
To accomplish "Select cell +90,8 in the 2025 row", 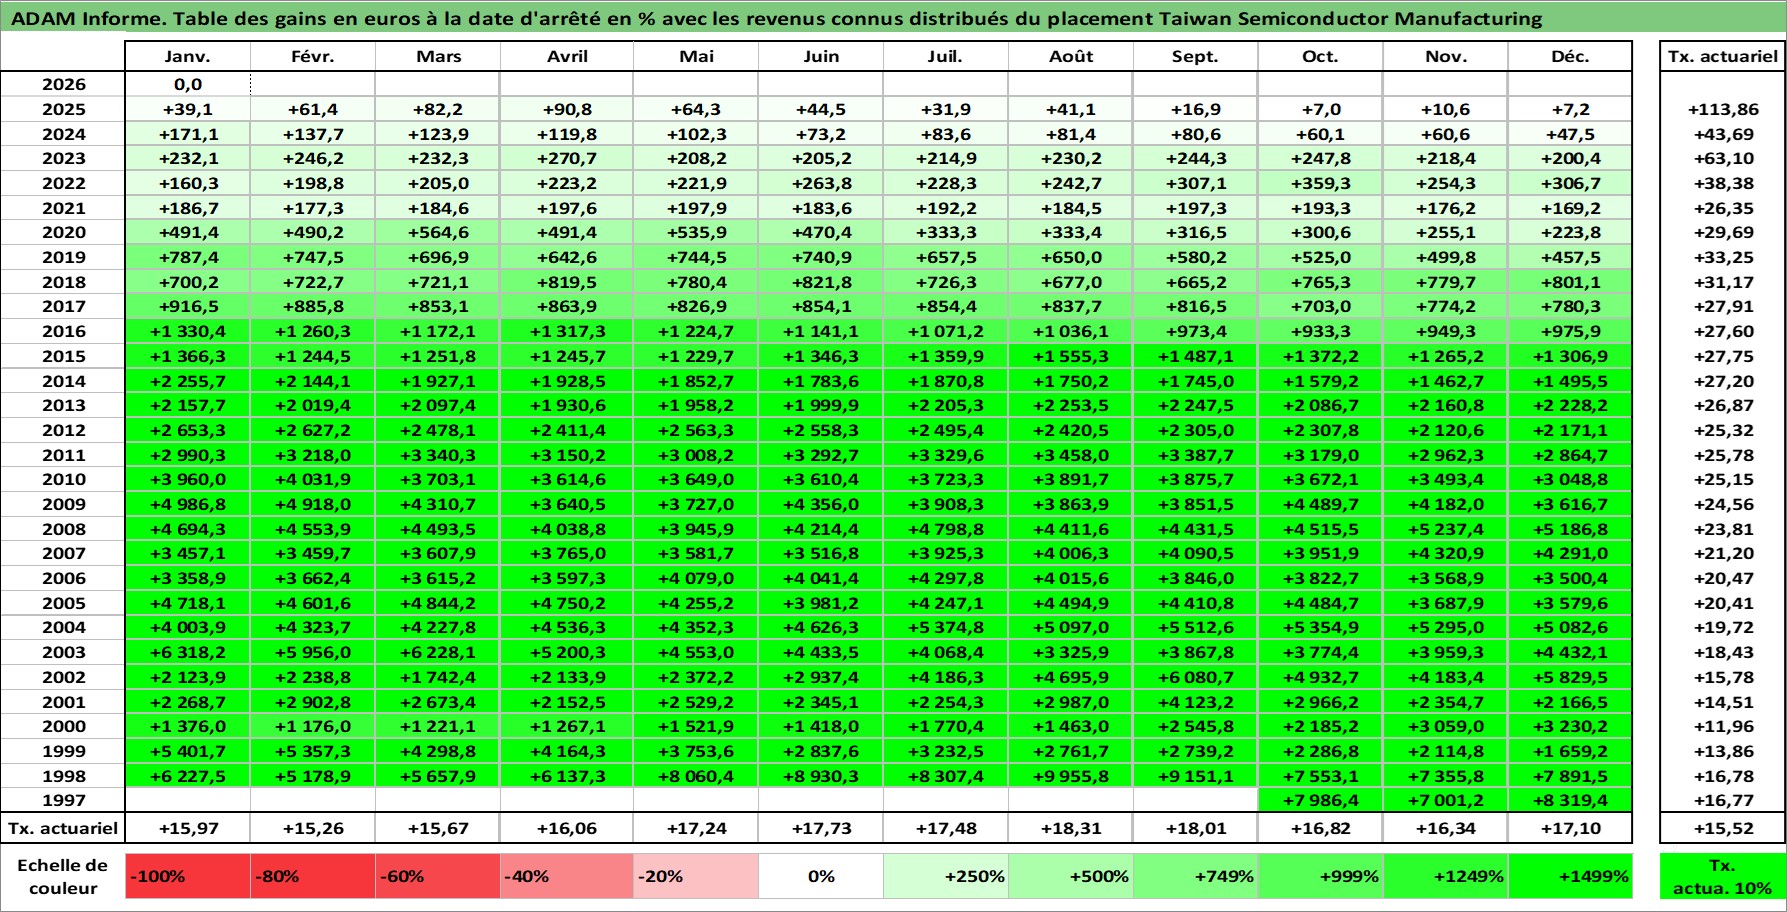I will point(567,109).
